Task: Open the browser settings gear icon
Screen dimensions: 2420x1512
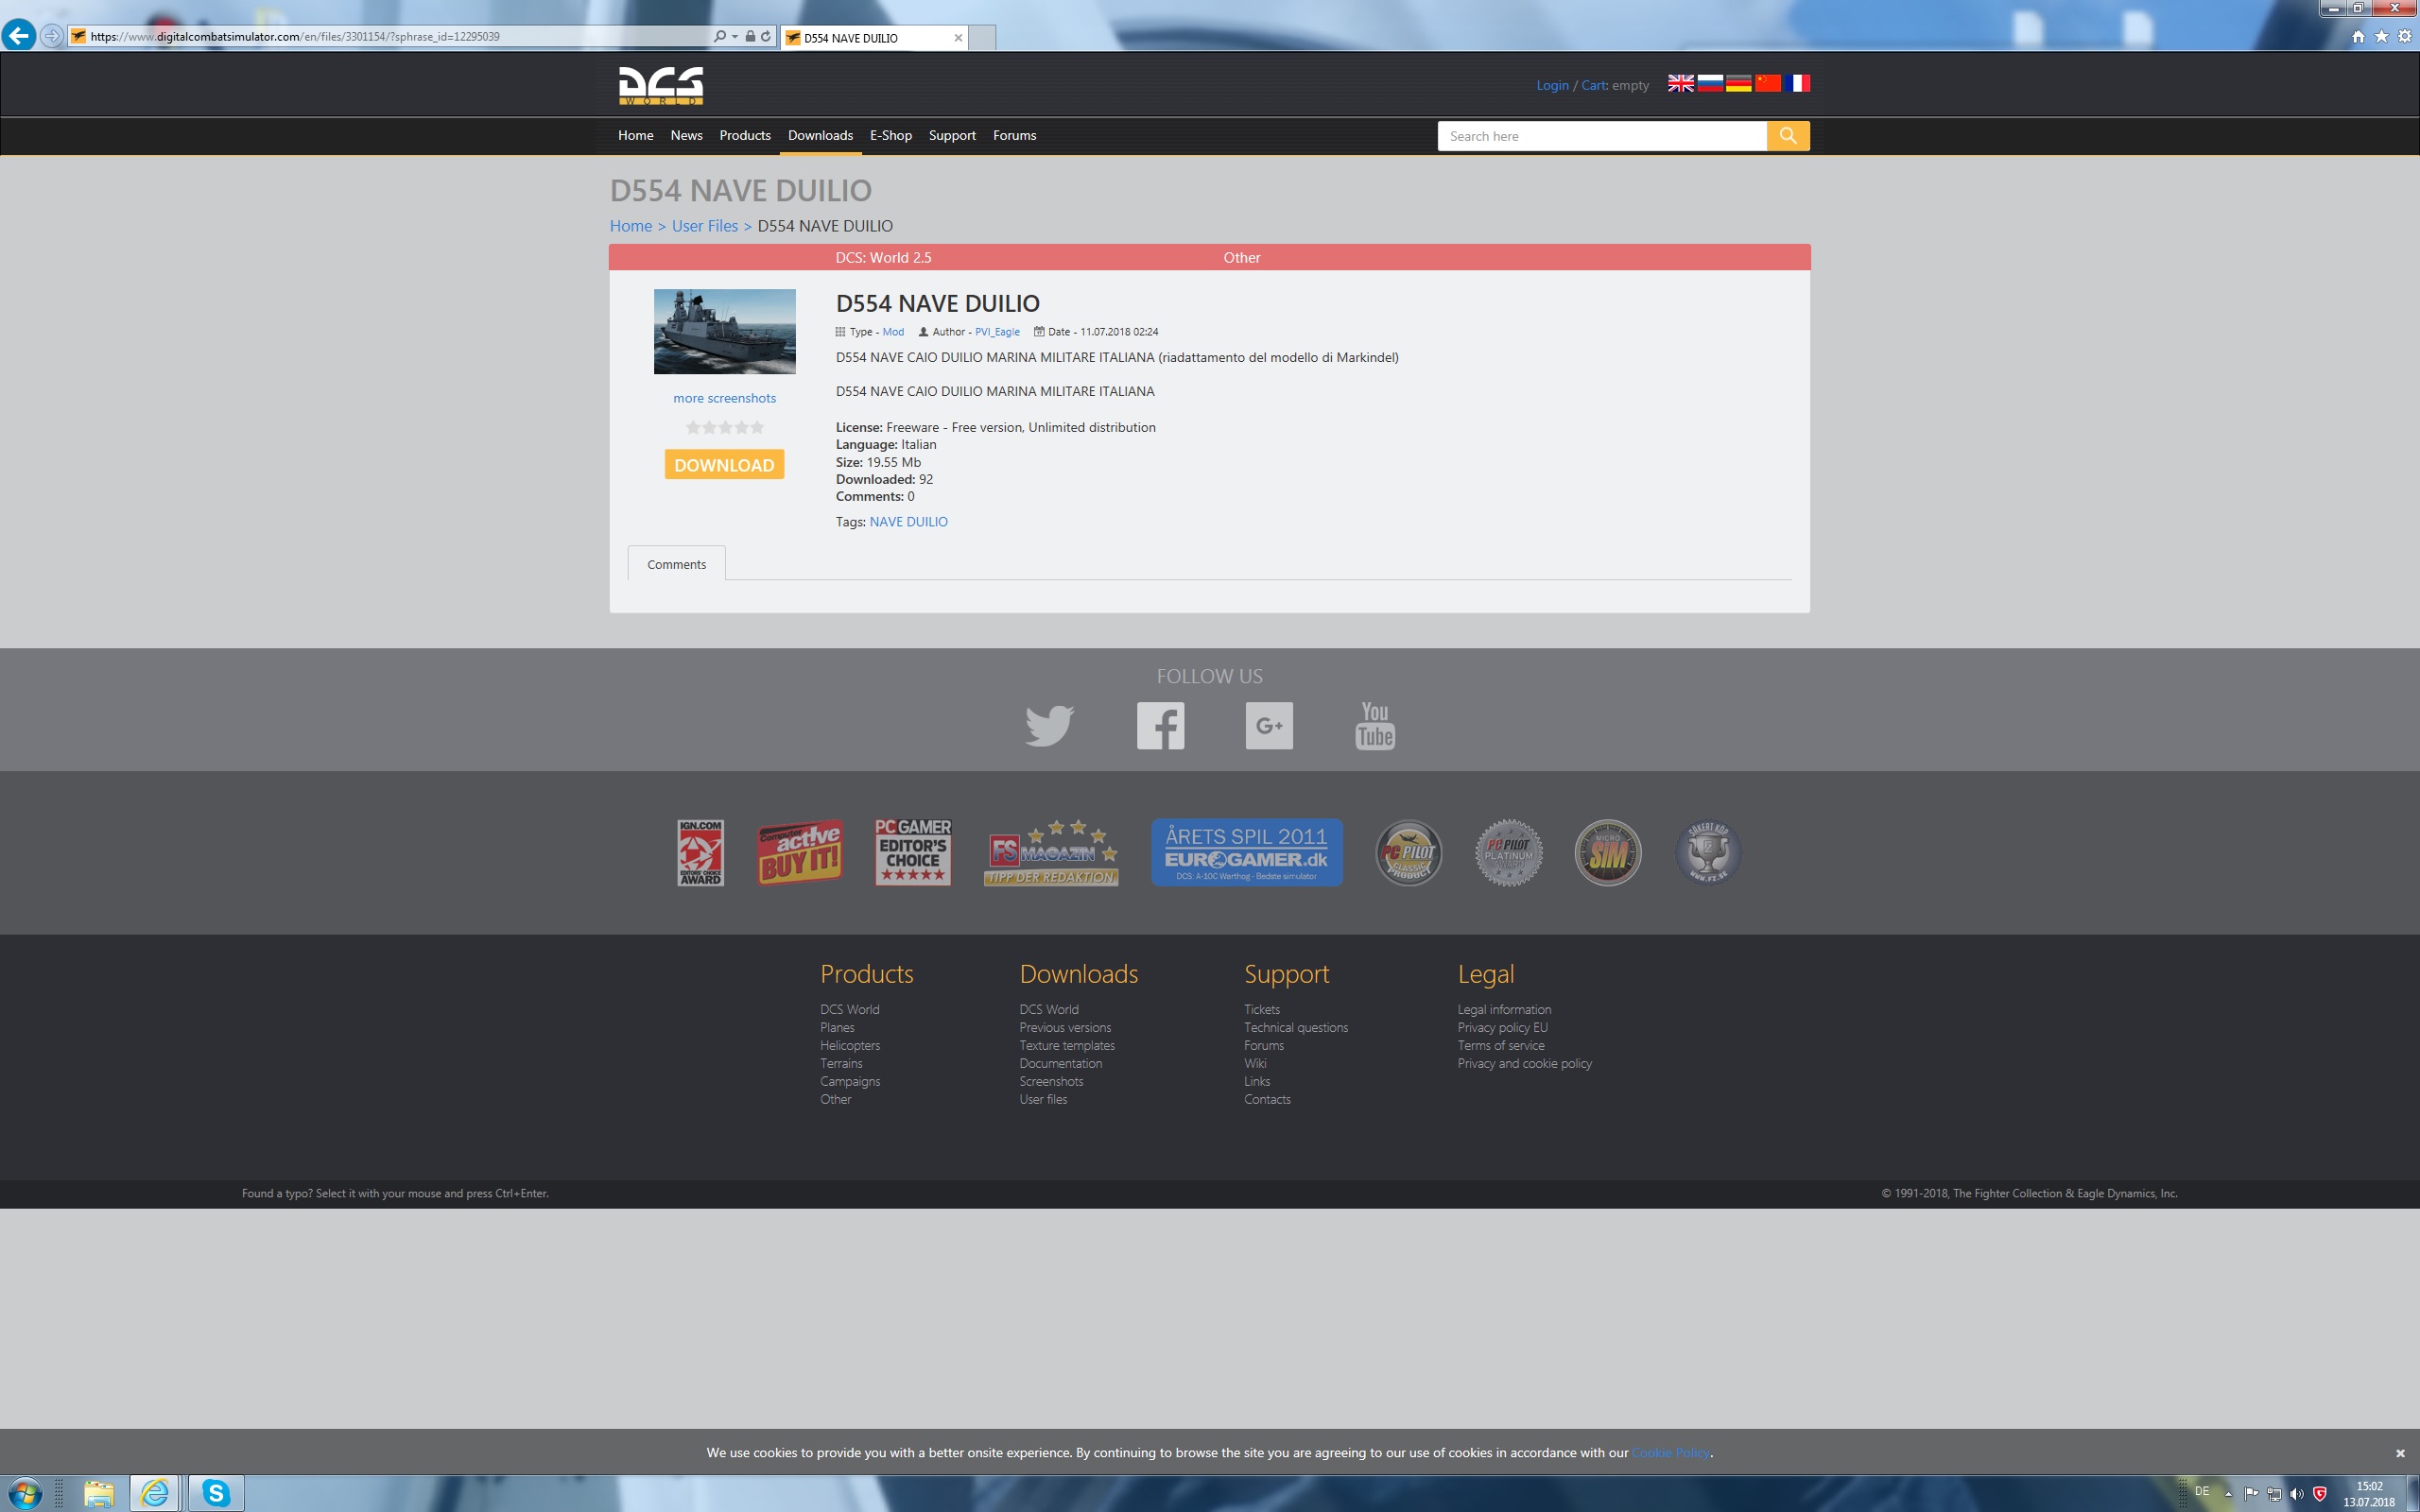Action: (x=2405, y=36)
